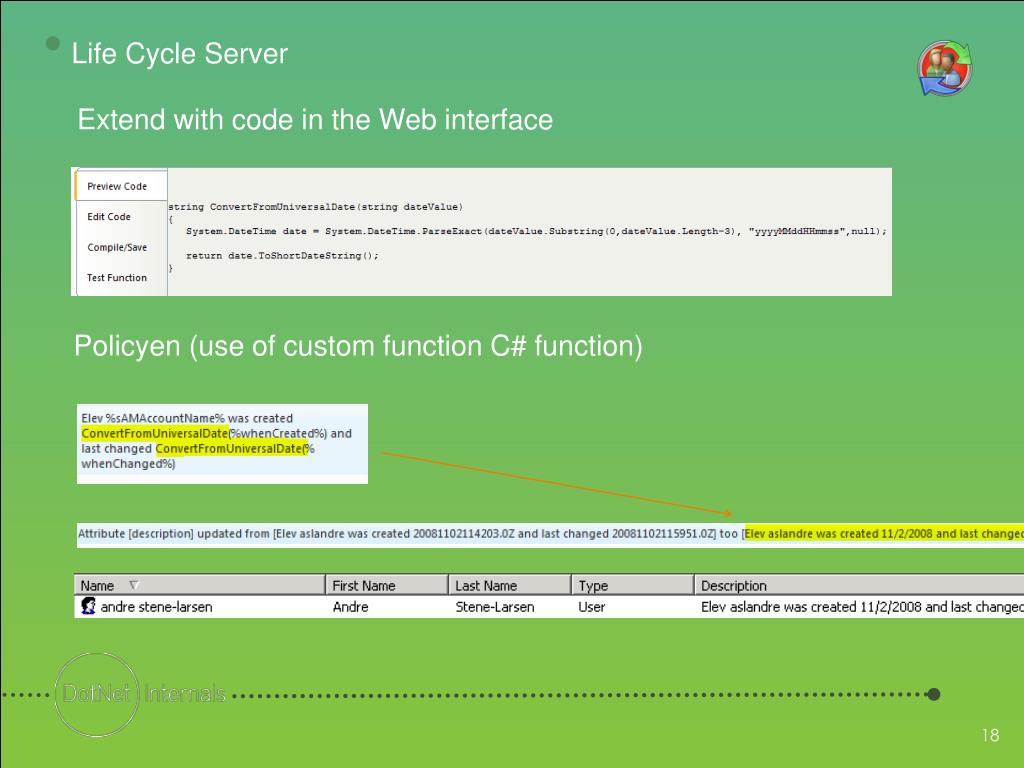
Task: Click the user sync logo icon
Action: click(944, 68)
